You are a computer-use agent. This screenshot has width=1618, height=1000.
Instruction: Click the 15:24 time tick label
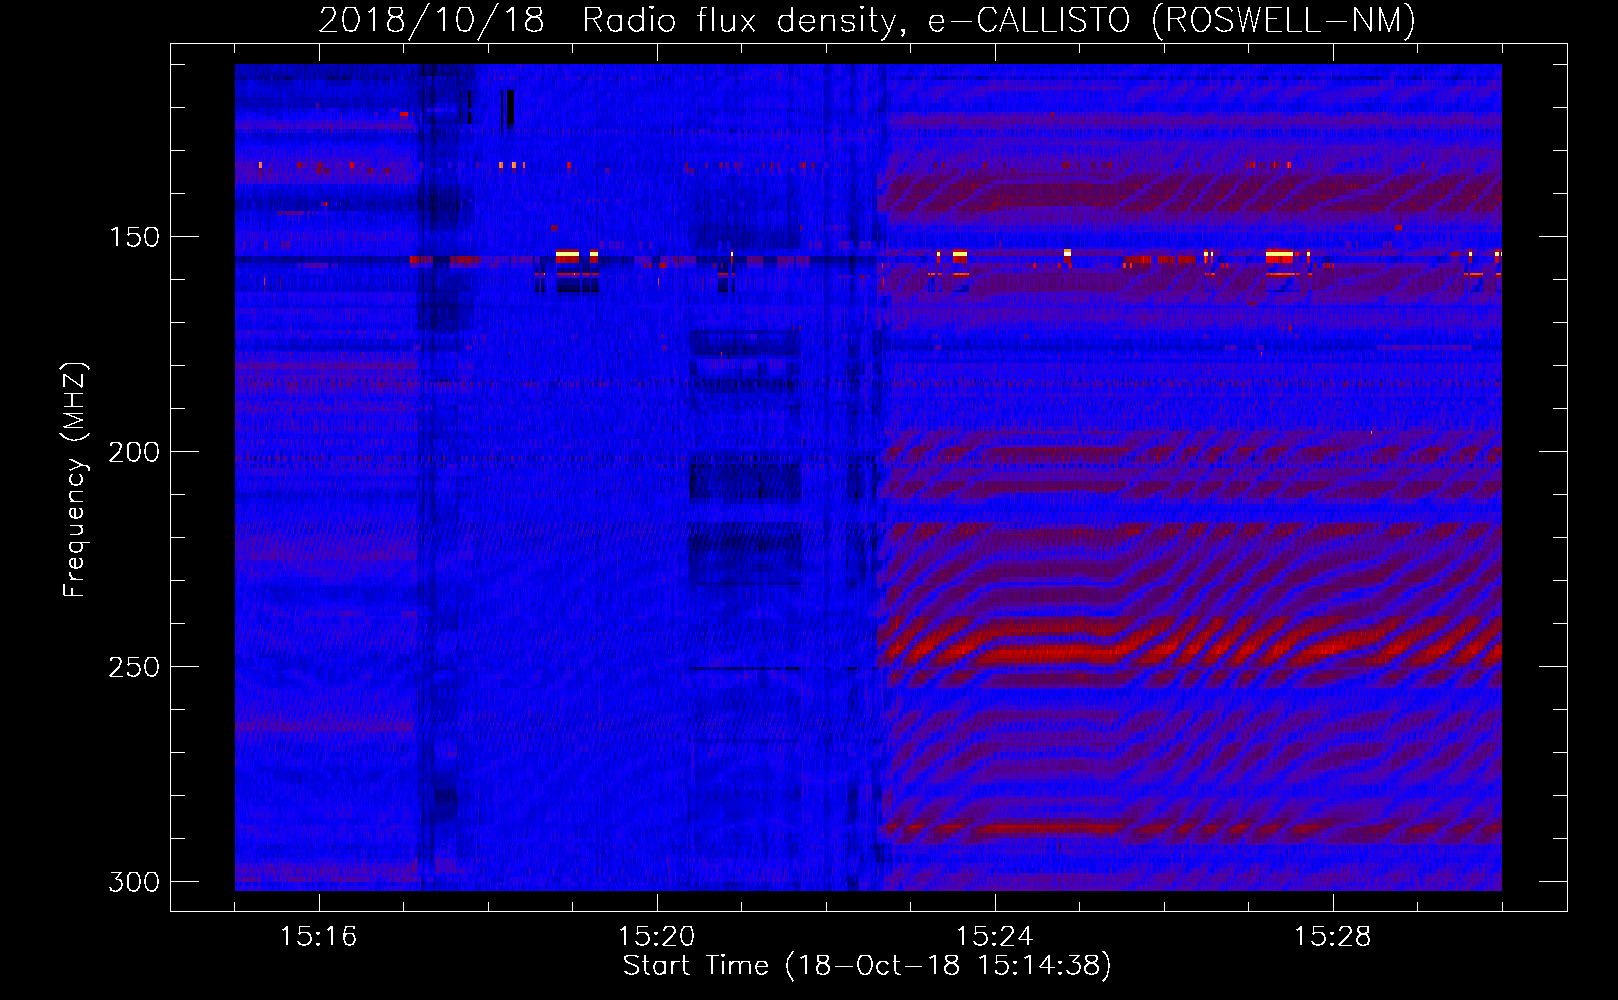(995, 937)
